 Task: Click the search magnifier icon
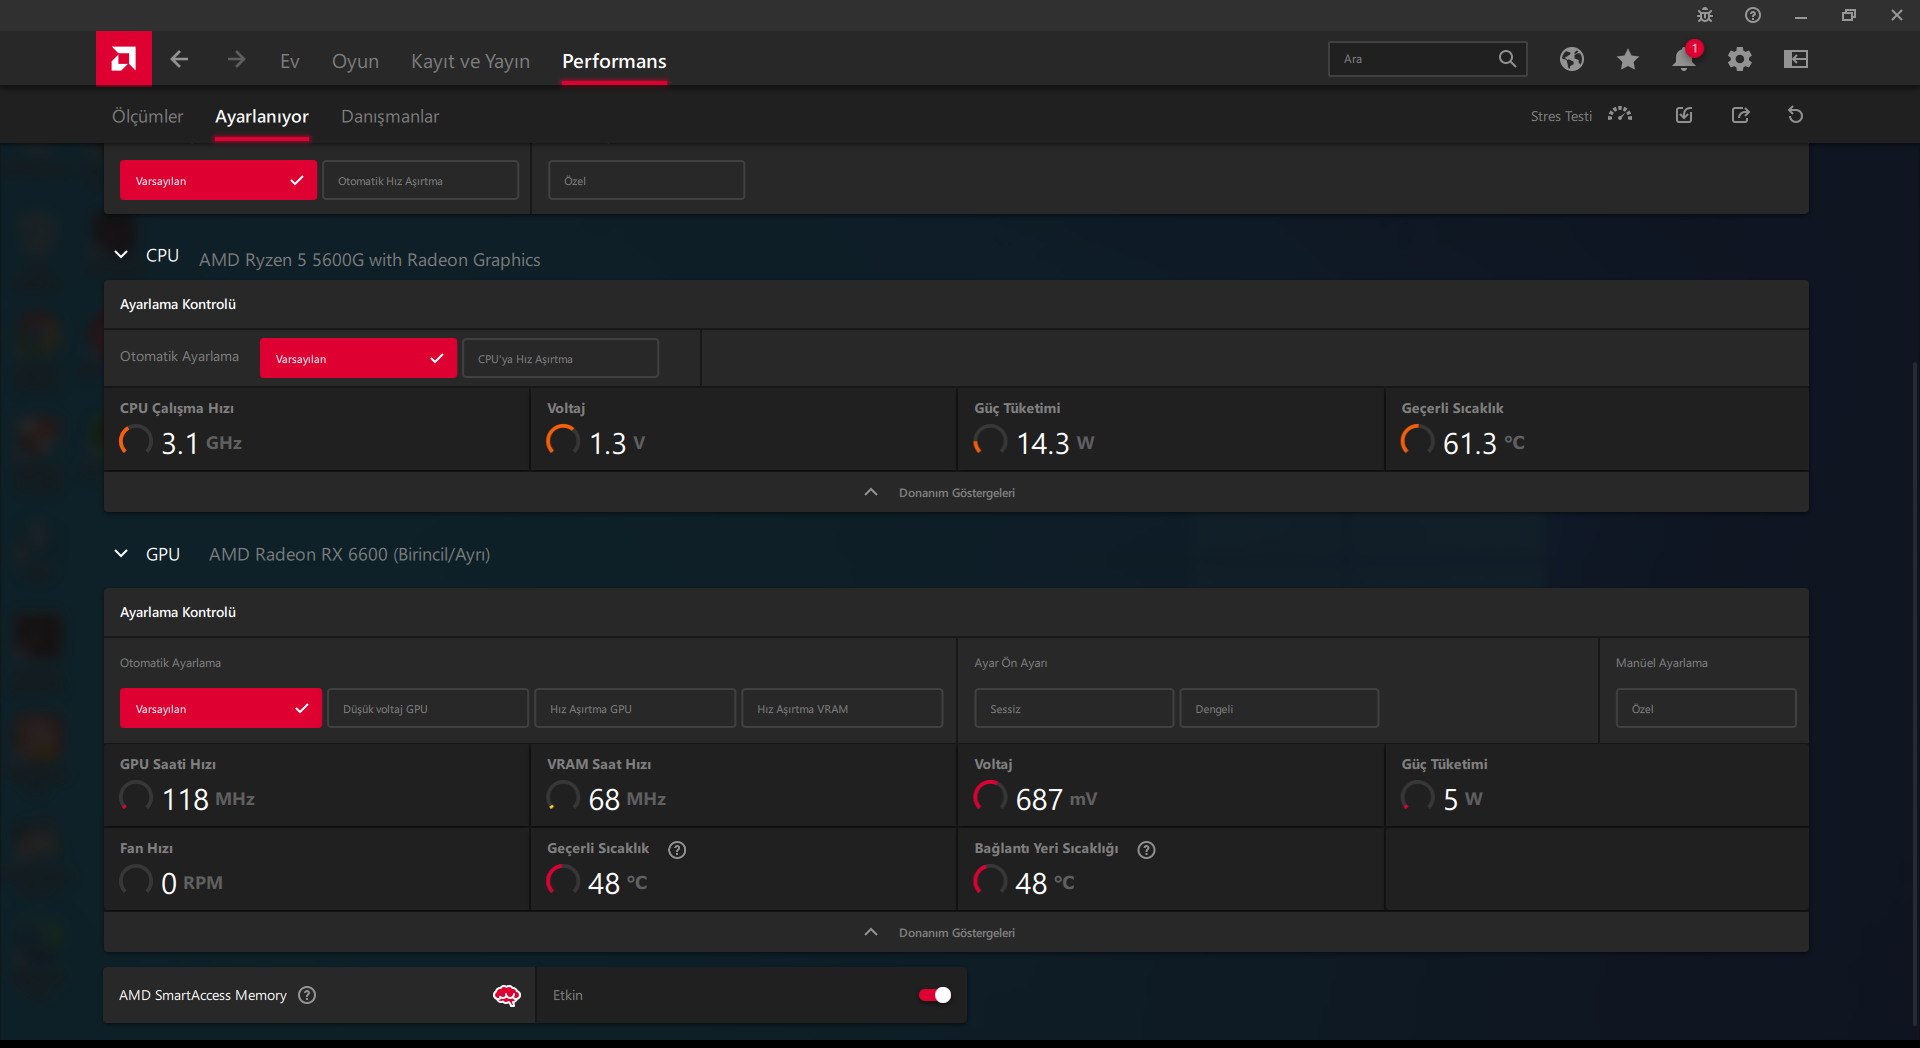pos(1507,59)
